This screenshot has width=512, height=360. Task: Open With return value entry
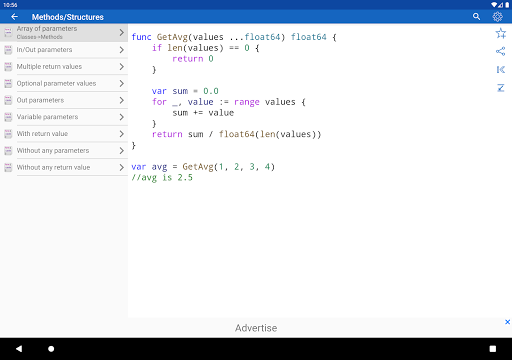[x=64, y=134]
